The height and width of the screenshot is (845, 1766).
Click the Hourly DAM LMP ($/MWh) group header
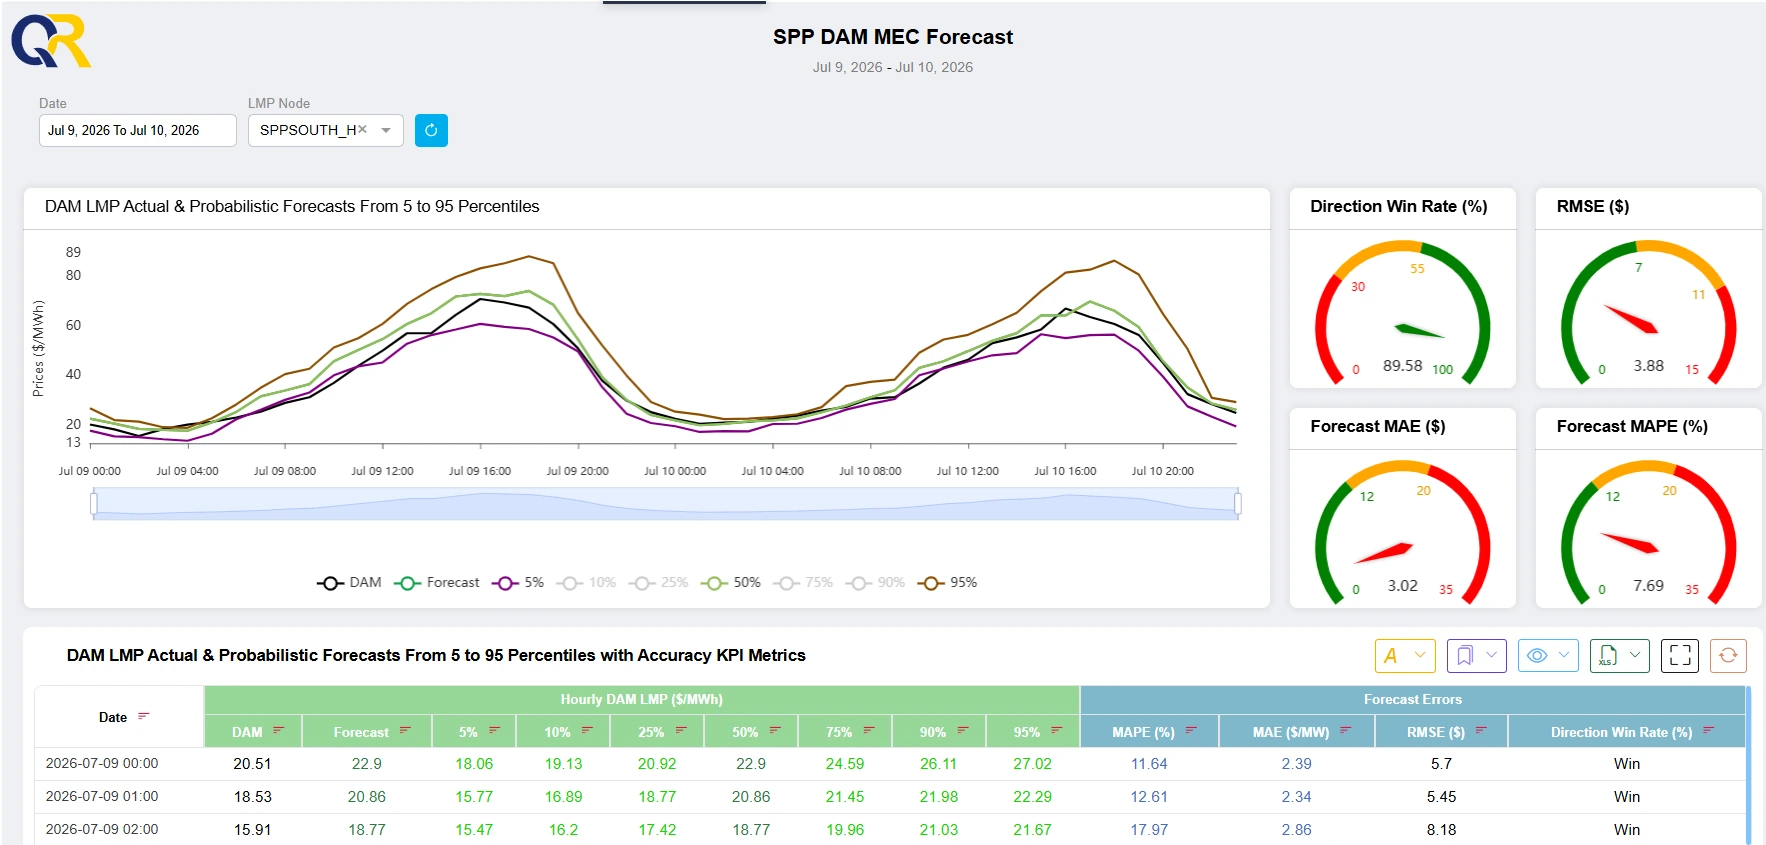tap(642, 700)
